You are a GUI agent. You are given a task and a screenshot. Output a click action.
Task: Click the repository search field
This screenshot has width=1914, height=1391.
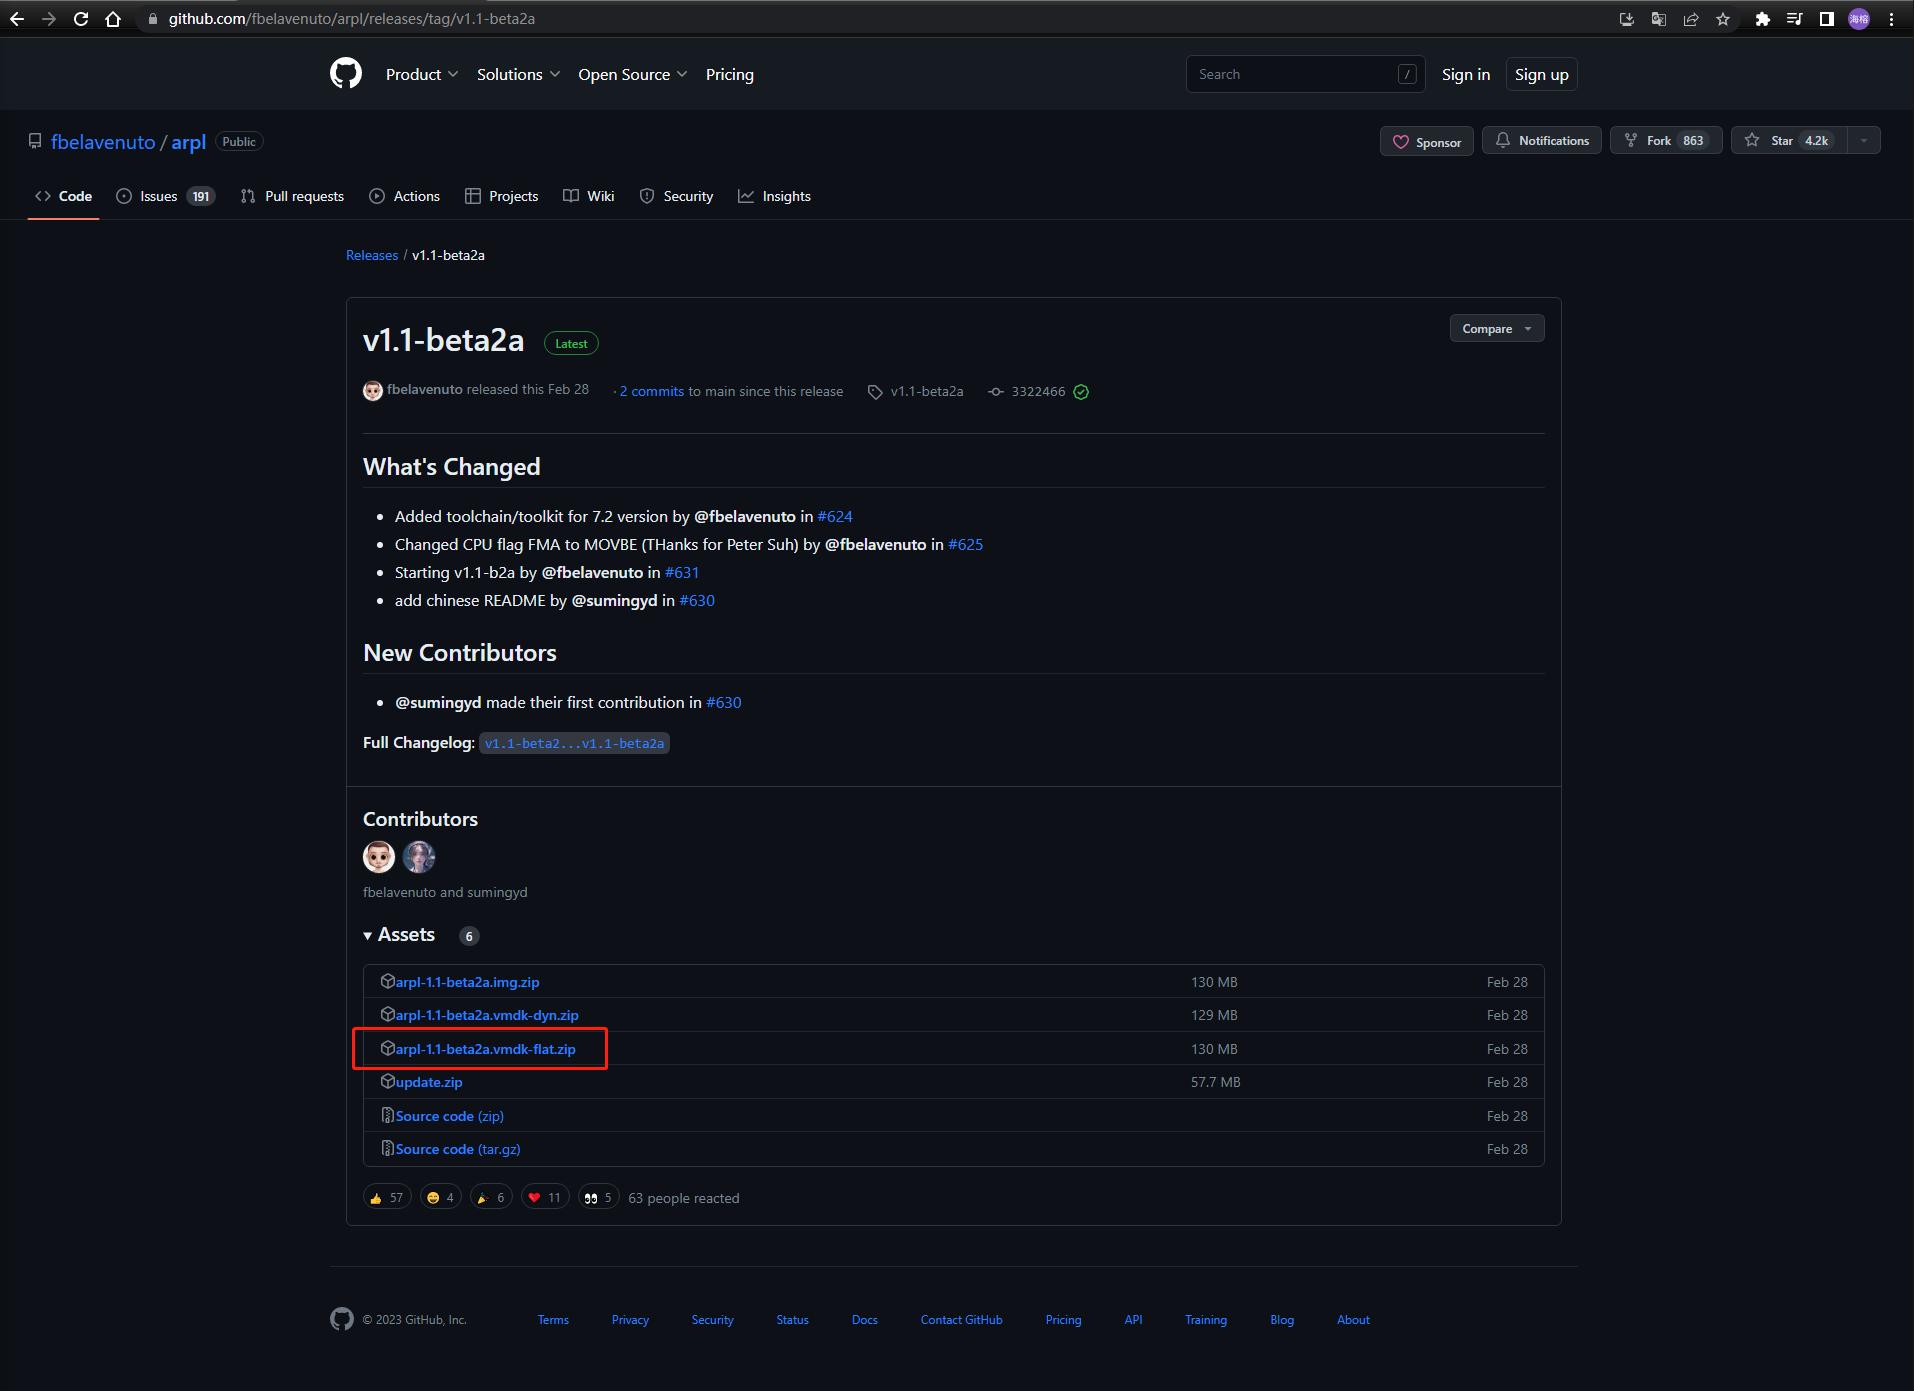(x=1295, y=75)
